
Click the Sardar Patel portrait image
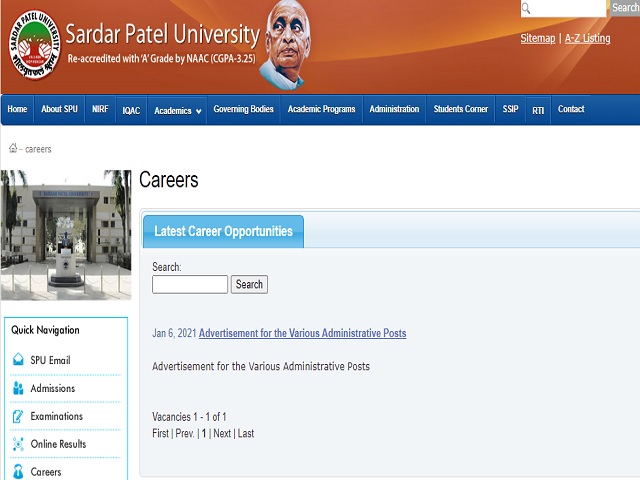coord(285,45)
